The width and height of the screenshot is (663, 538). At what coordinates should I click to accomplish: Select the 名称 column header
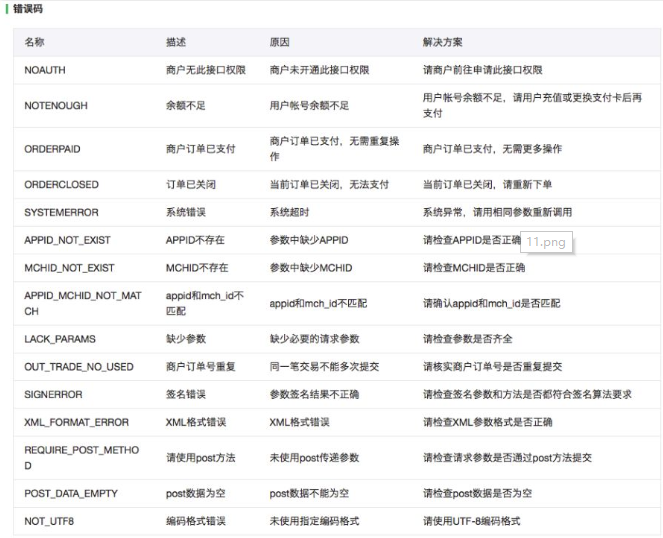34,42
